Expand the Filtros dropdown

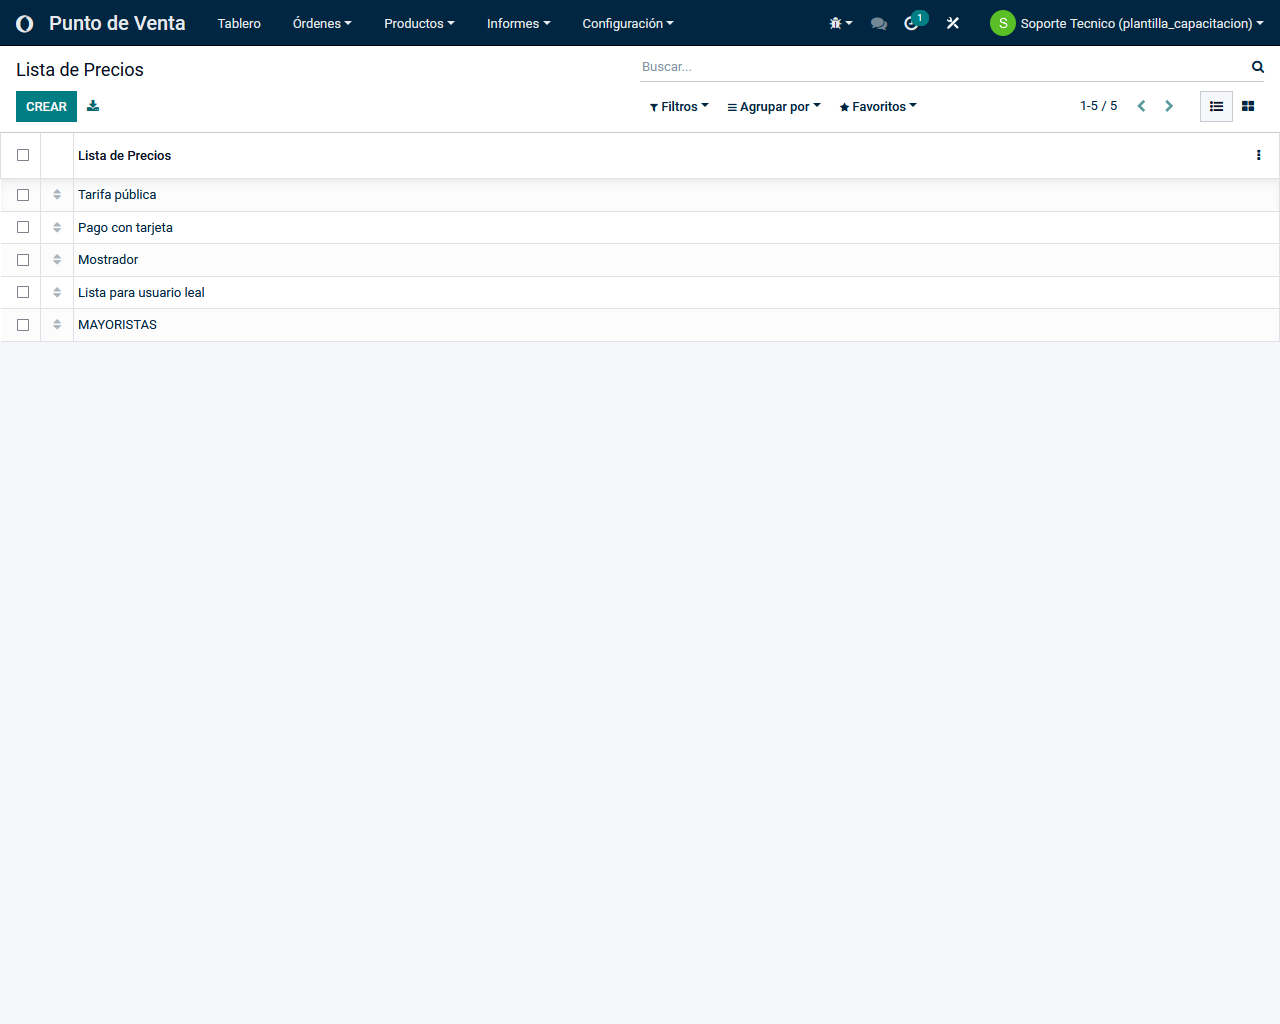tap(679, 107)
